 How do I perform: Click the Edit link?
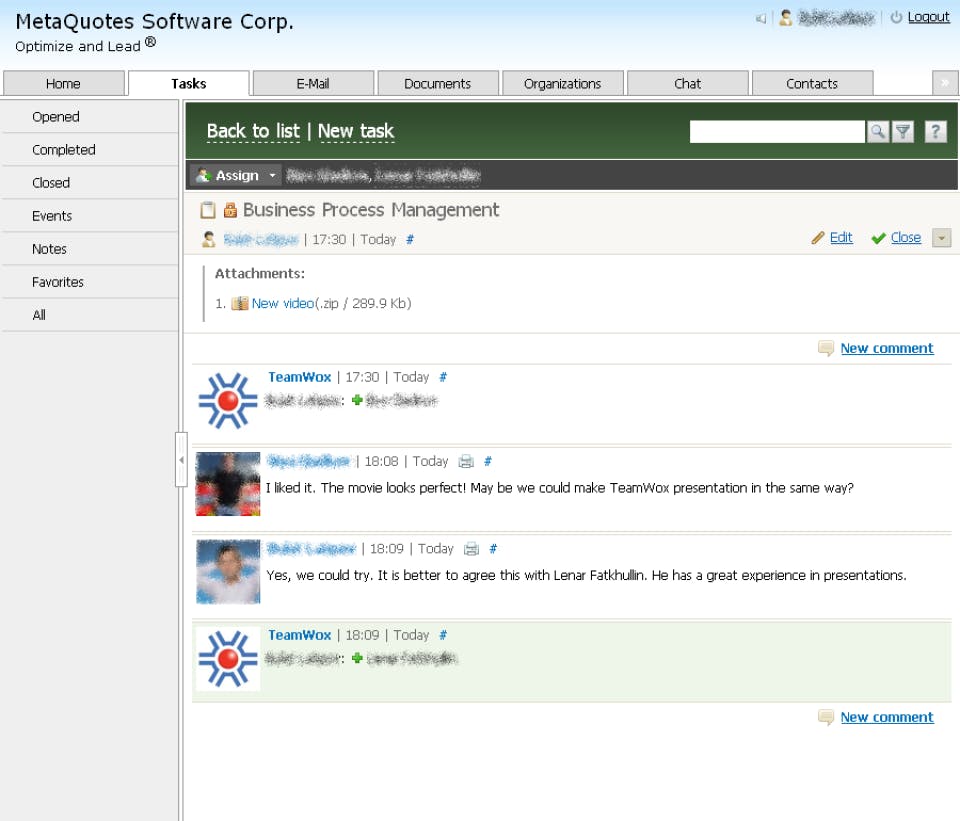841,238
